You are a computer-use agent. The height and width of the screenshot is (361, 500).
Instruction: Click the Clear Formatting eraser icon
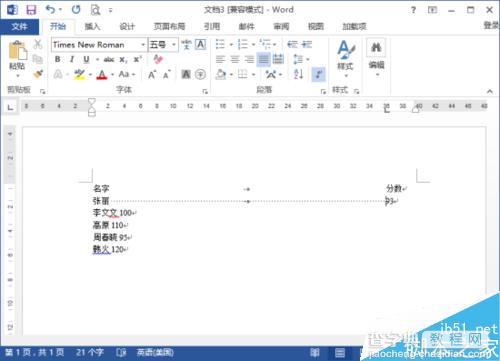click(x=158, y=59)
